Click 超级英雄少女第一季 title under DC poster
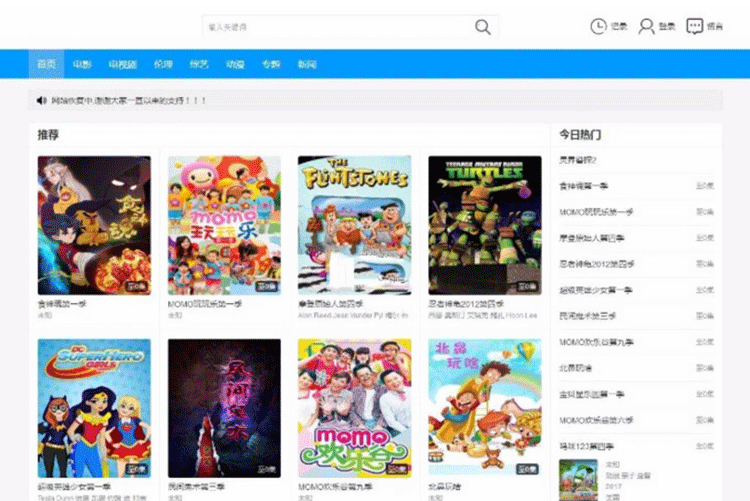Image resolution: width=750 pixels, height=501 pixels. [x=74, y=487]
